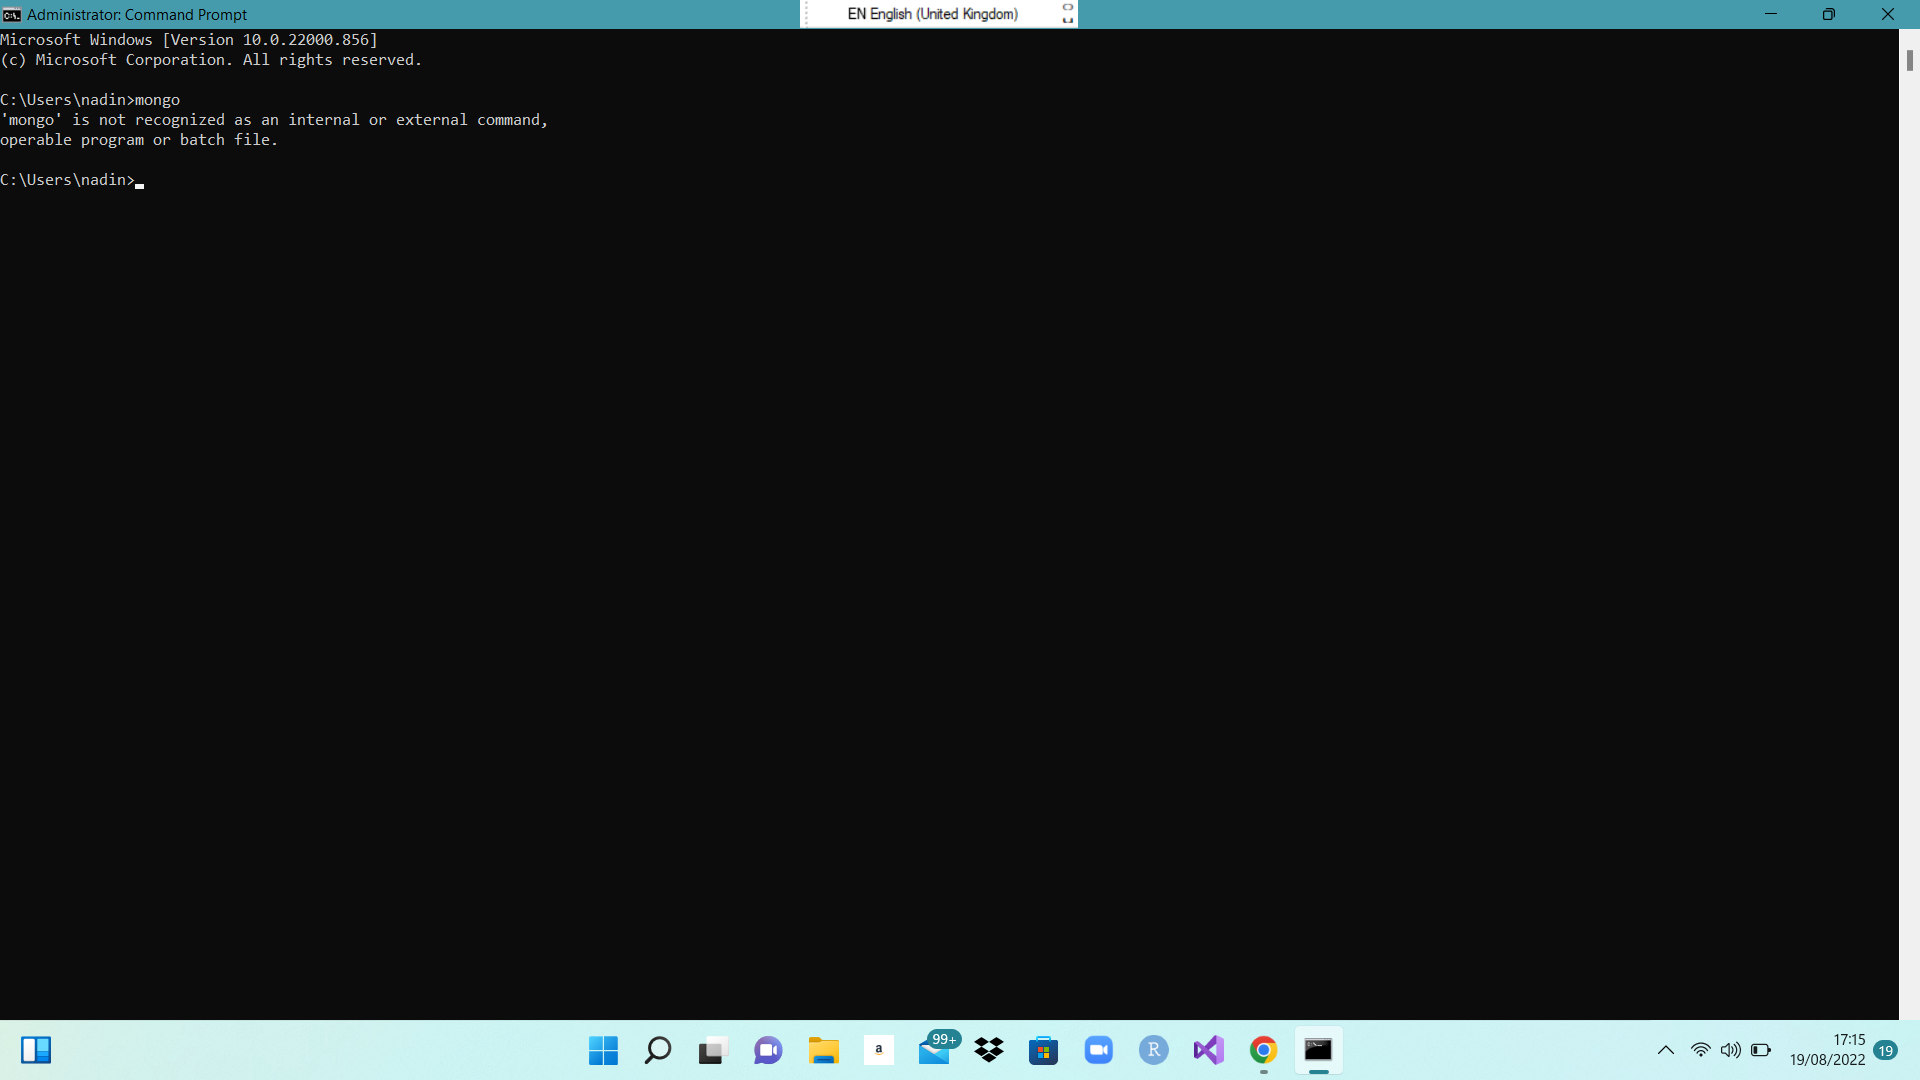
Task: Launch the R application icon
Action: [x=1154, y=1050]
